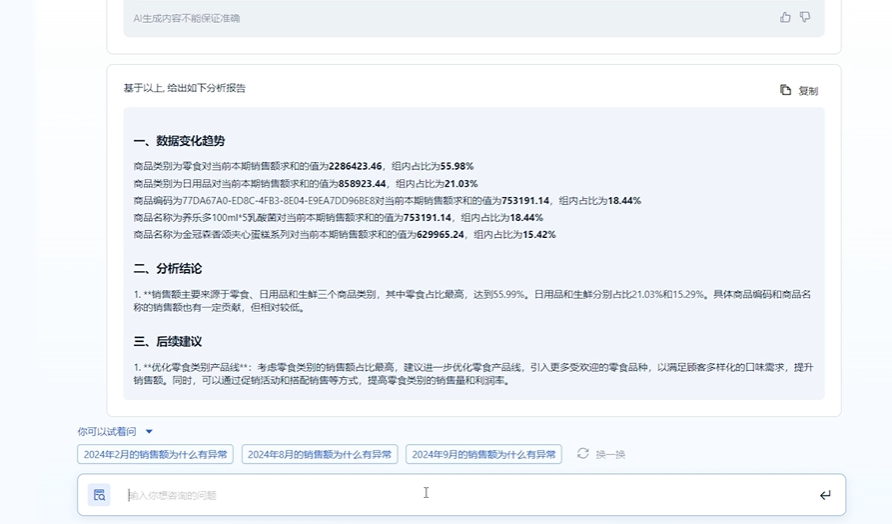Screen dimensions: 892x524
Task: Click the 复制 text label
Action: tap(808, 91)
